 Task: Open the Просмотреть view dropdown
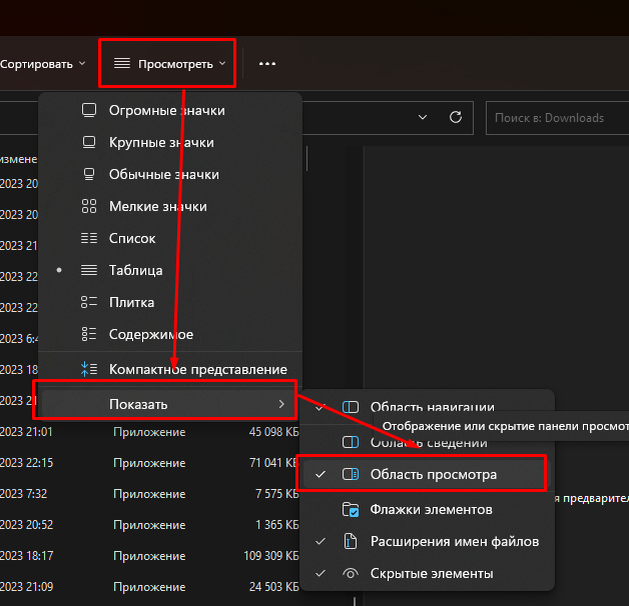coord(170,63)
